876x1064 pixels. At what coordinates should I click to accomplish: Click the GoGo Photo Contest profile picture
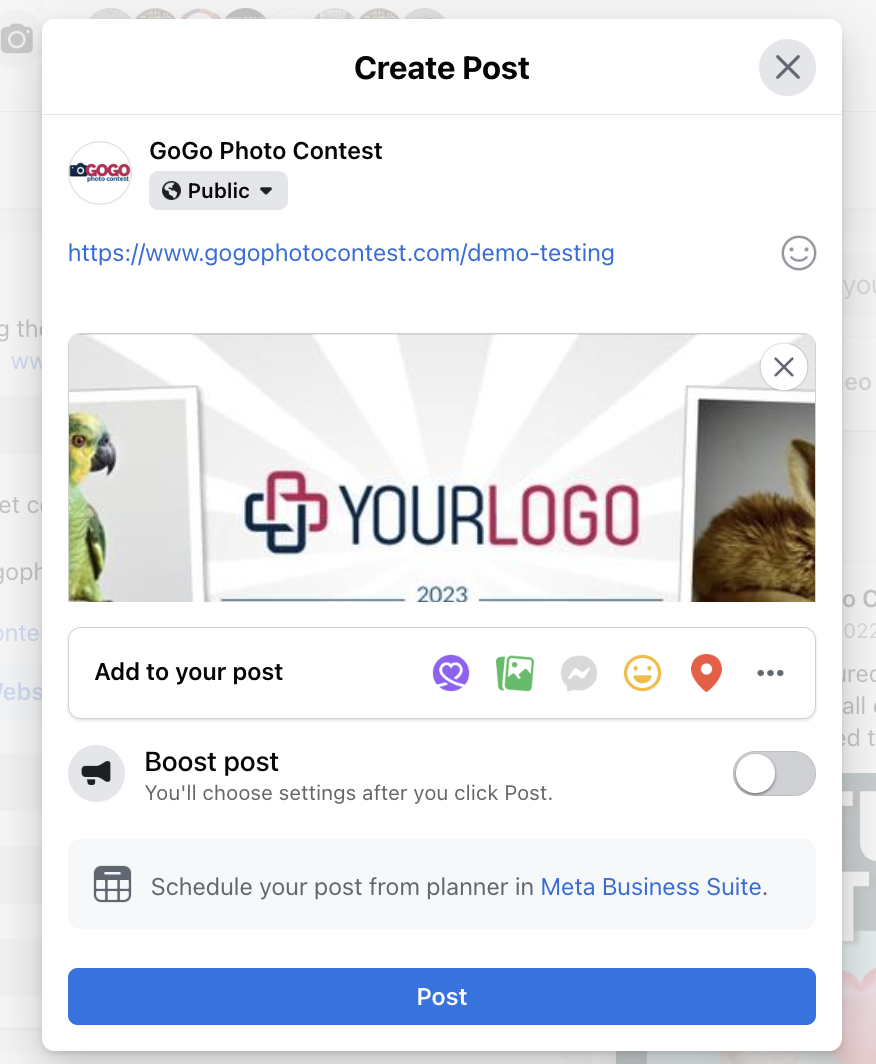[x=100, y=173]
